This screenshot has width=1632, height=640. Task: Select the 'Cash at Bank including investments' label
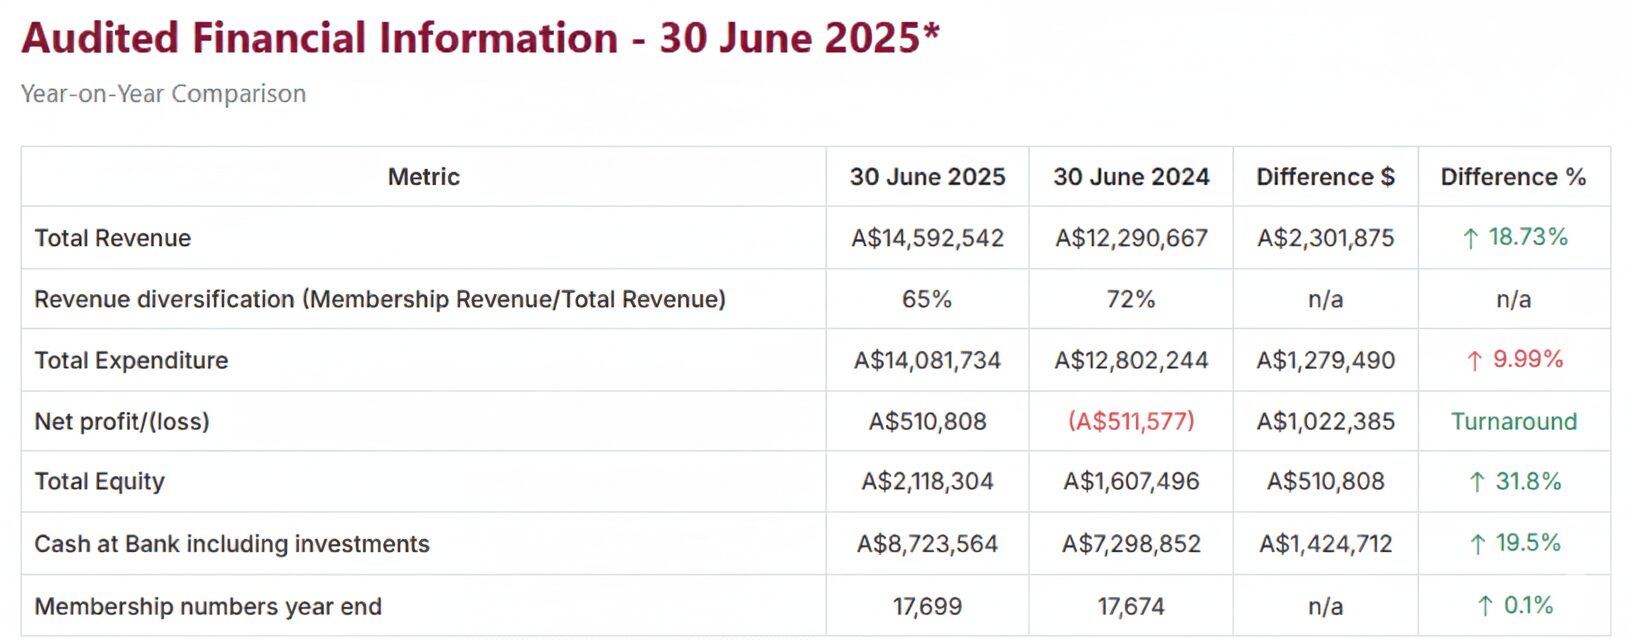[232, 544]
